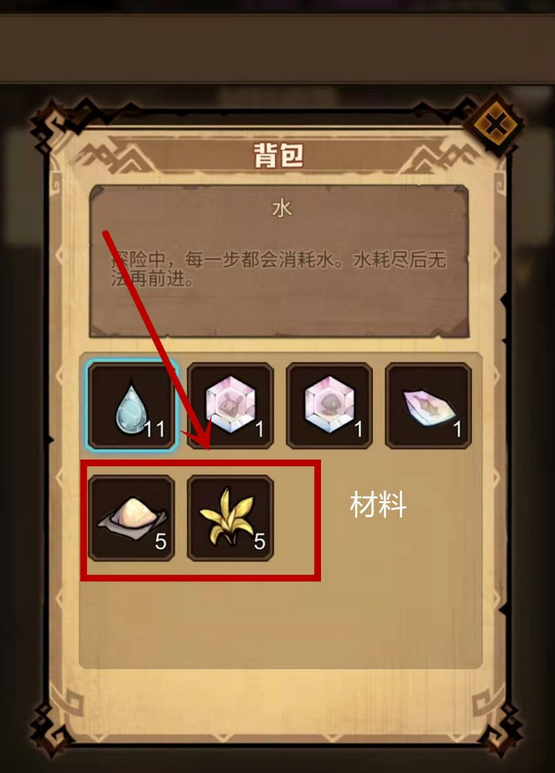Click the quantity 5 on powder slot

pos(161,542)
